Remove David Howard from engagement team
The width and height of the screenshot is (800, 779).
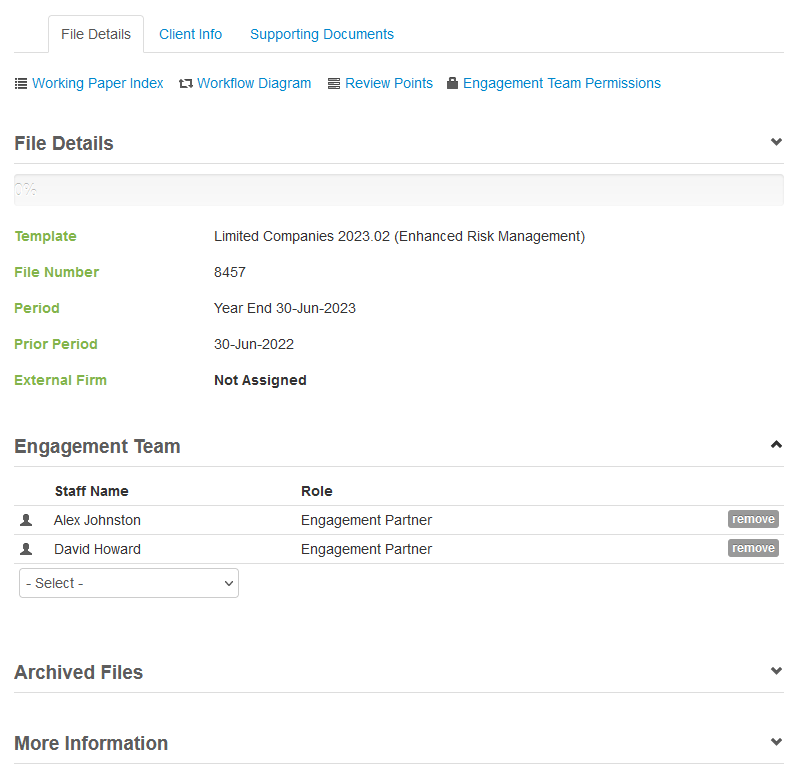click(752, 548)
